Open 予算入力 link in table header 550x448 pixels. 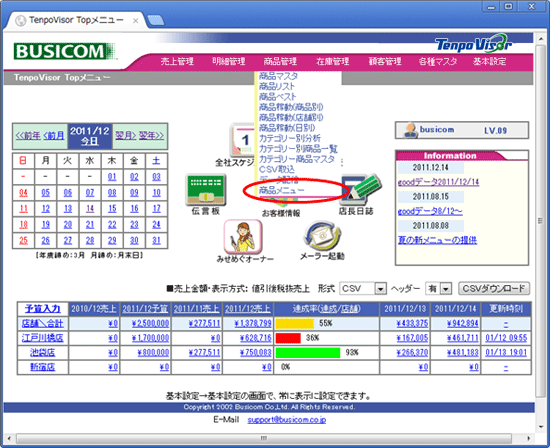click(x=43, y=309)
